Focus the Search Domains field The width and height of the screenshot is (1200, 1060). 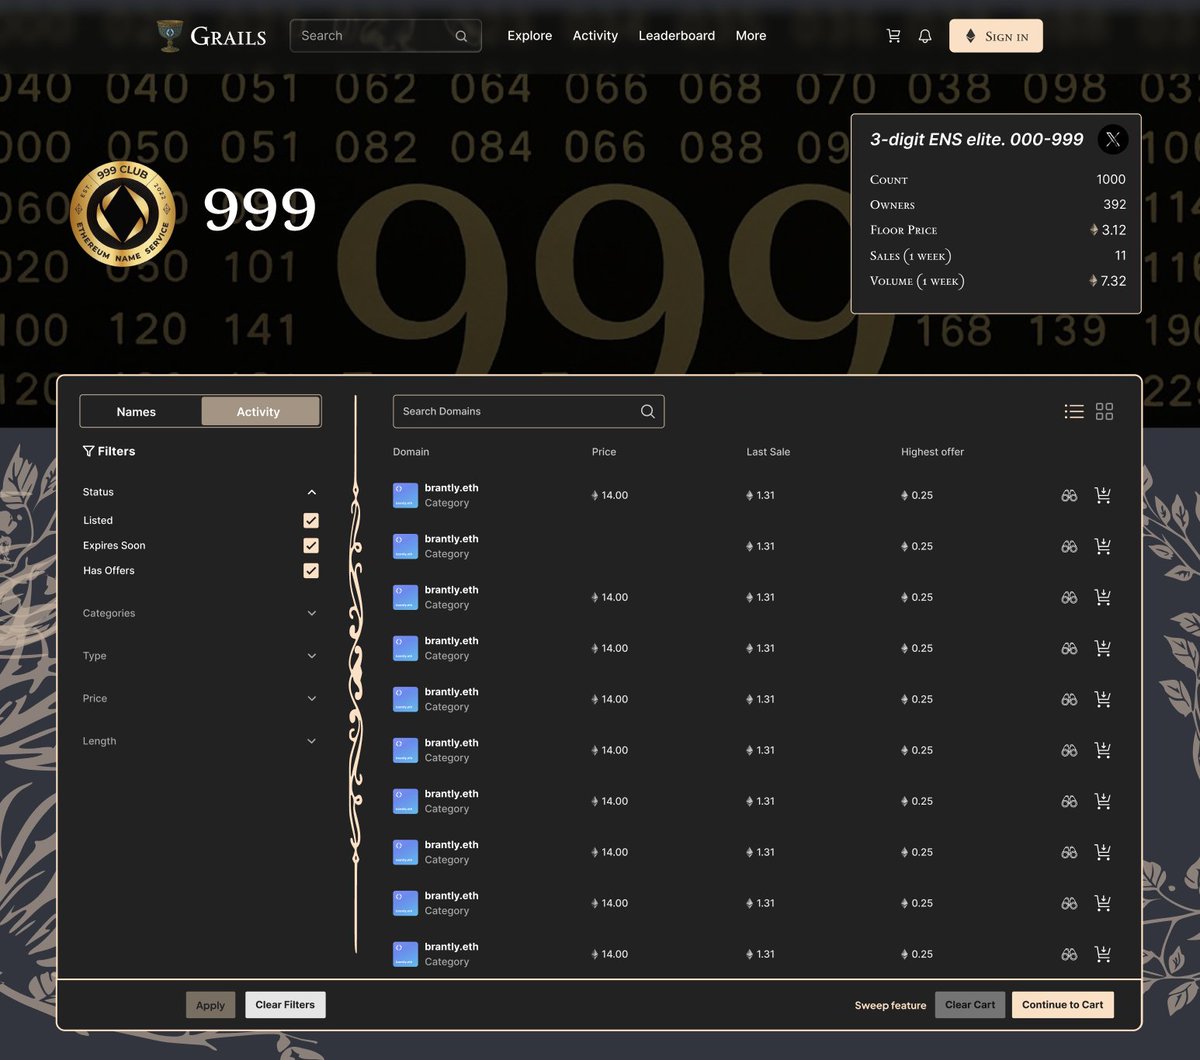tap(528, 411)
